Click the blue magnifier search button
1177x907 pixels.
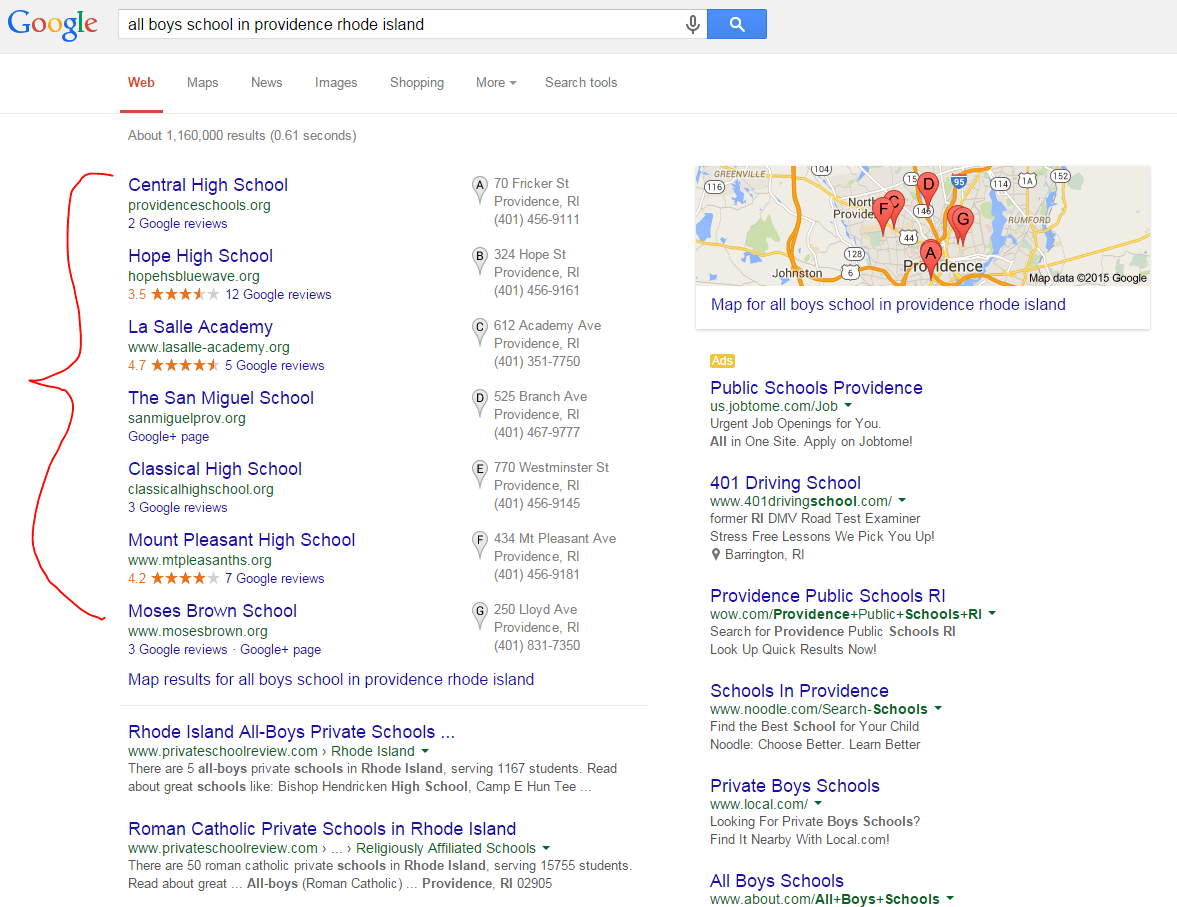tap(736, 24)
